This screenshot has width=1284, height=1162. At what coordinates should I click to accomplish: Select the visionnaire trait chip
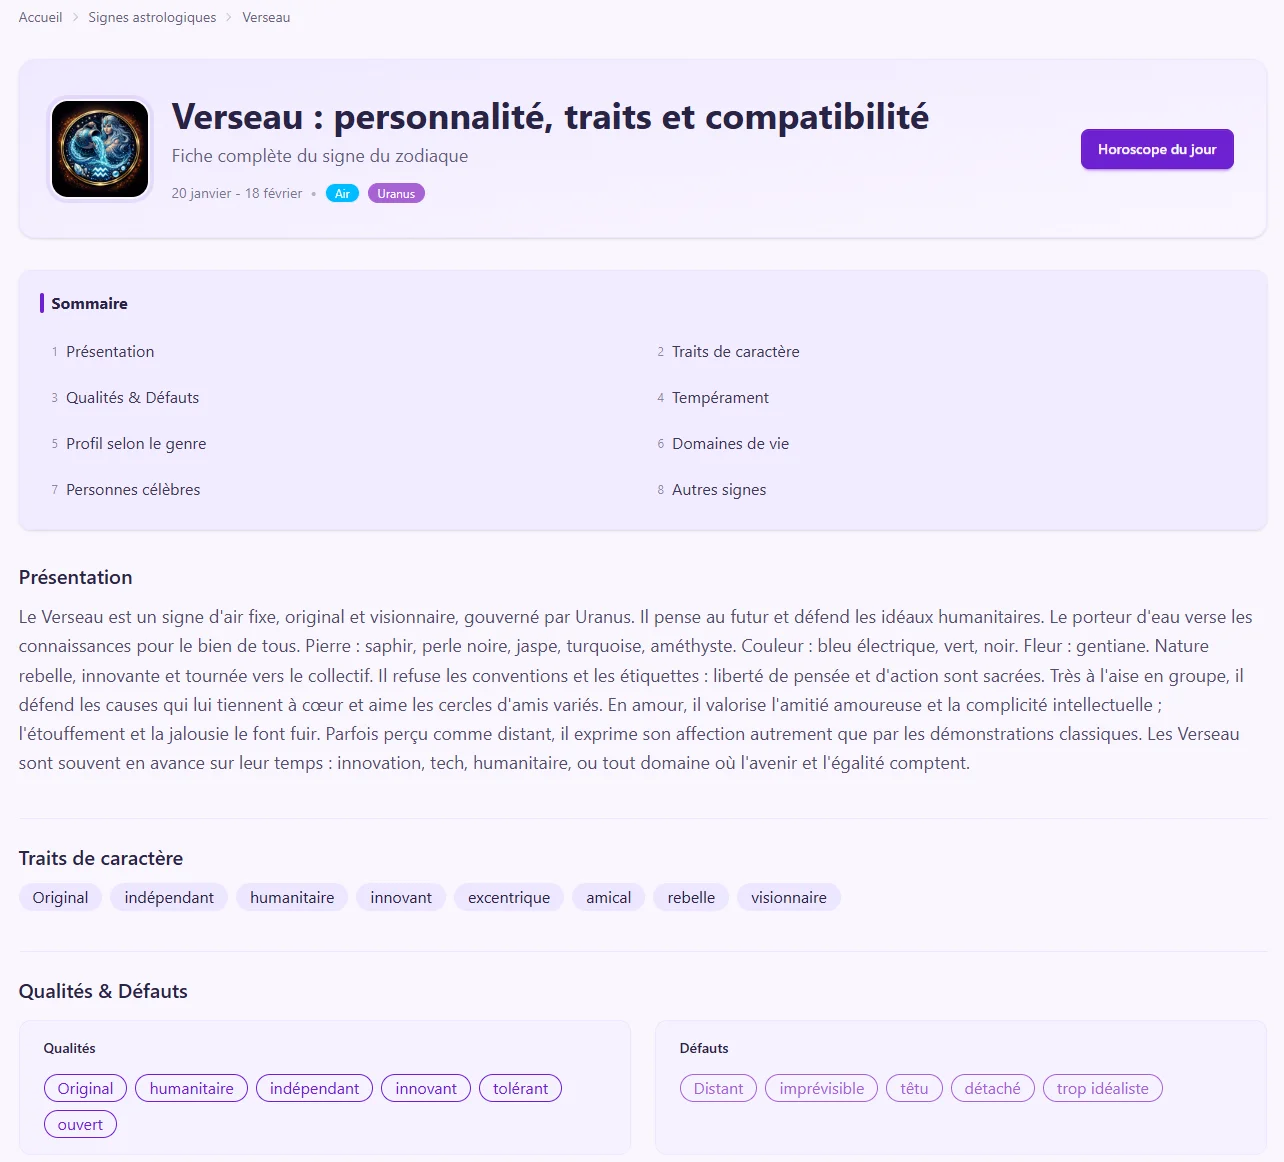789,898
